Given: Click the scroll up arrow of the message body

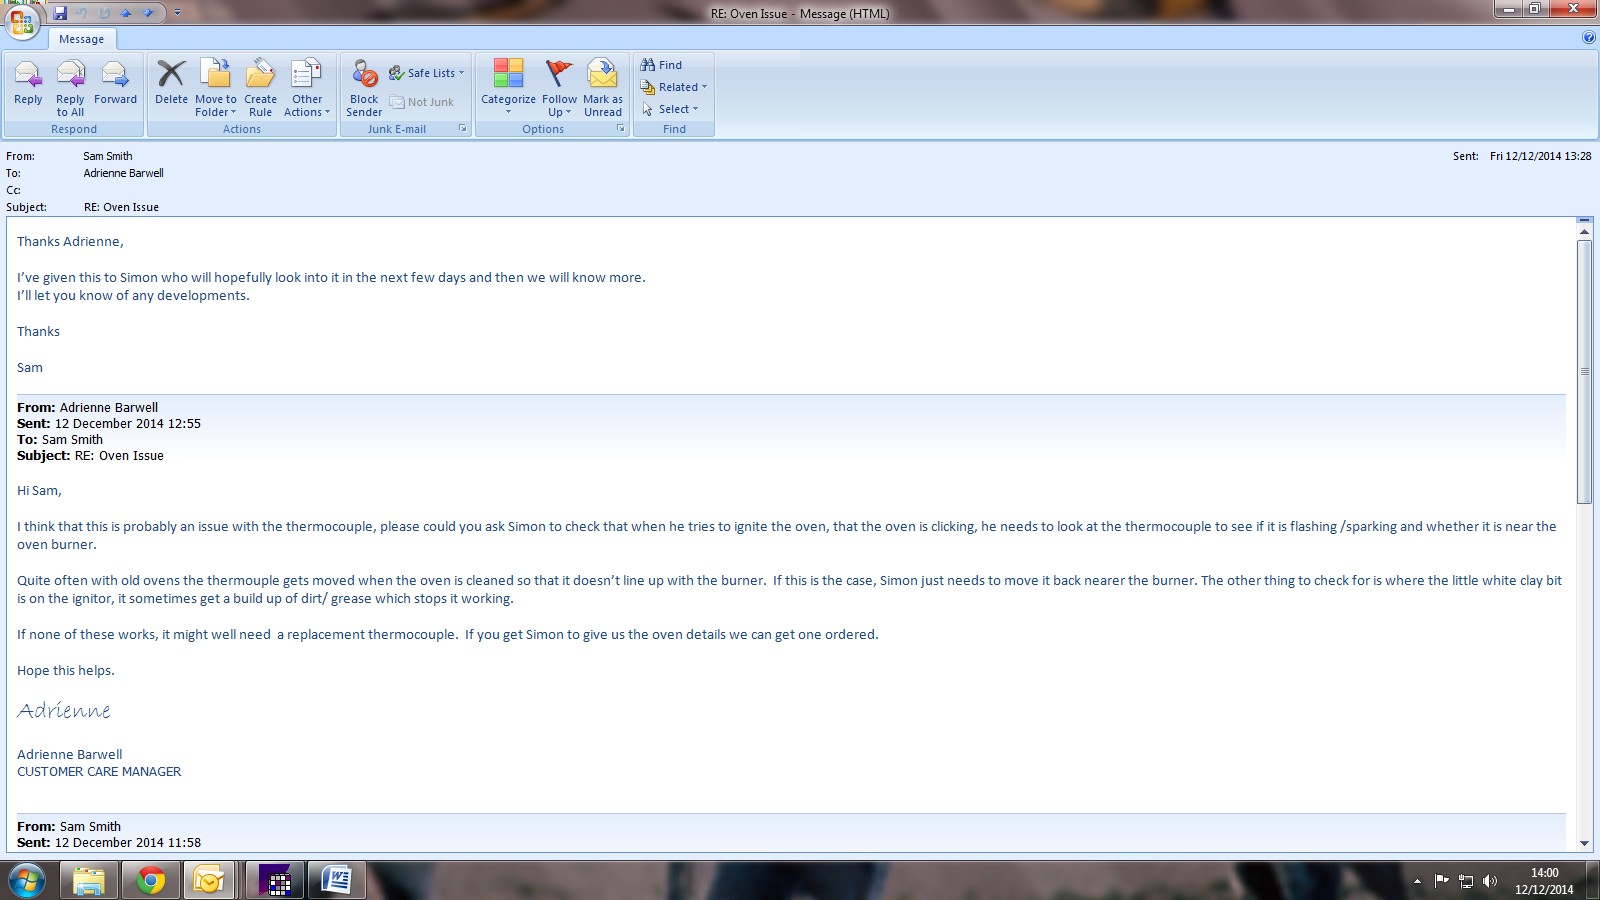Looking at the screenshot, I should (1584, 231).
